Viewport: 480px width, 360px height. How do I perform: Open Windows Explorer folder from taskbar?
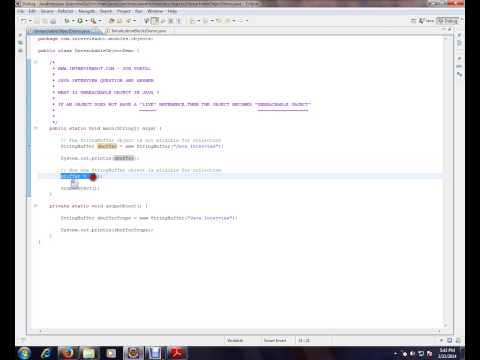tap(89, 353)
